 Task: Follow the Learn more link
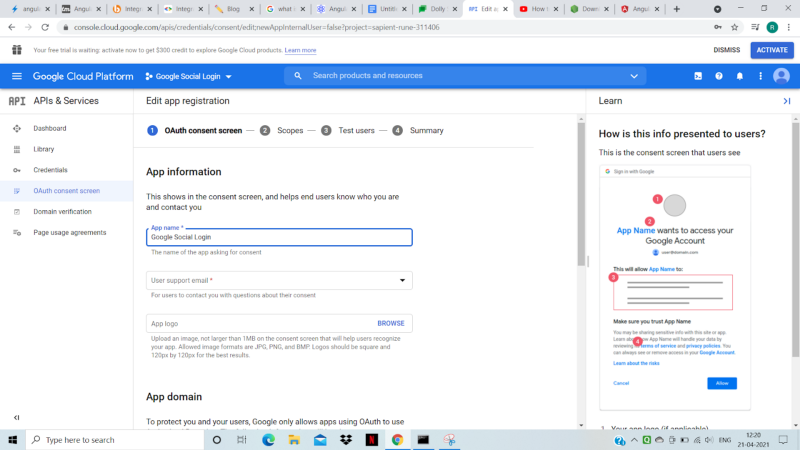pyautogui.click(x=301, y=50)
